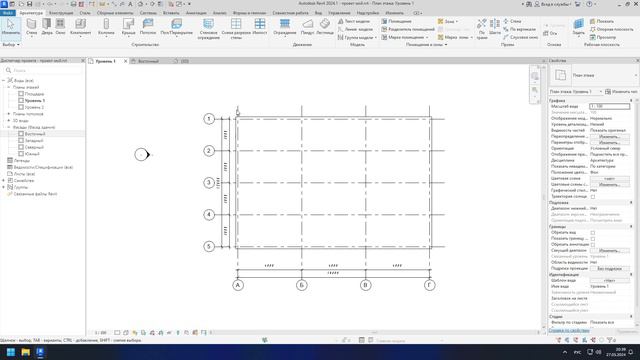Viewport: 640px width, 360px height.
Task: Select the Крыша (Roof) tool
Action: (128, 27)
